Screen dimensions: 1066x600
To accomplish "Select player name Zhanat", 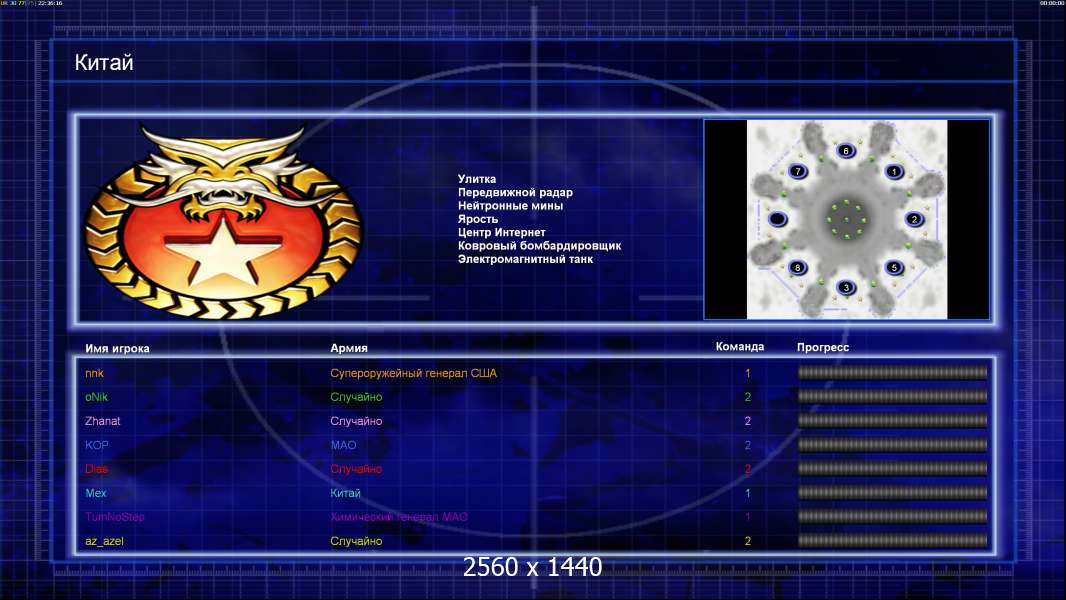I will pyautogui.click(x=103, y=421).
